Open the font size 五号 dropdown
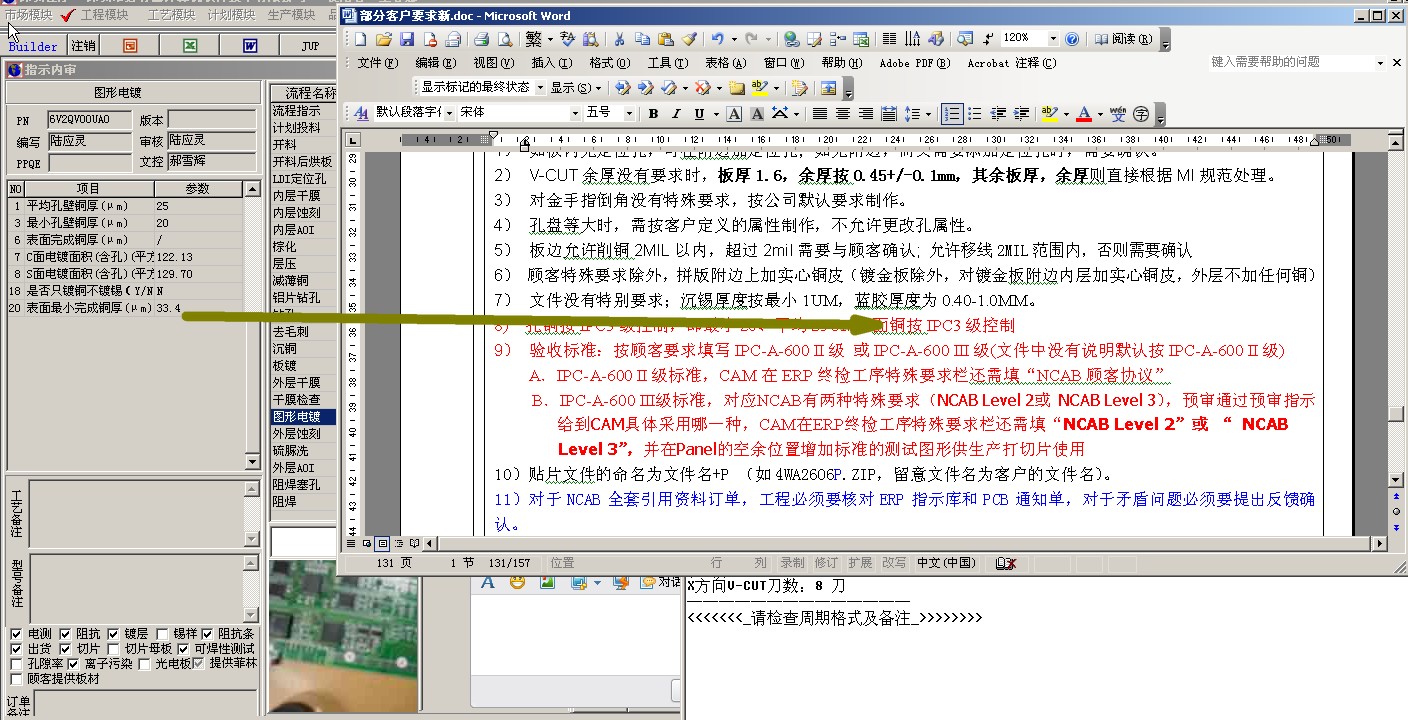The image size is (1408, 720). tap(629, 114)
